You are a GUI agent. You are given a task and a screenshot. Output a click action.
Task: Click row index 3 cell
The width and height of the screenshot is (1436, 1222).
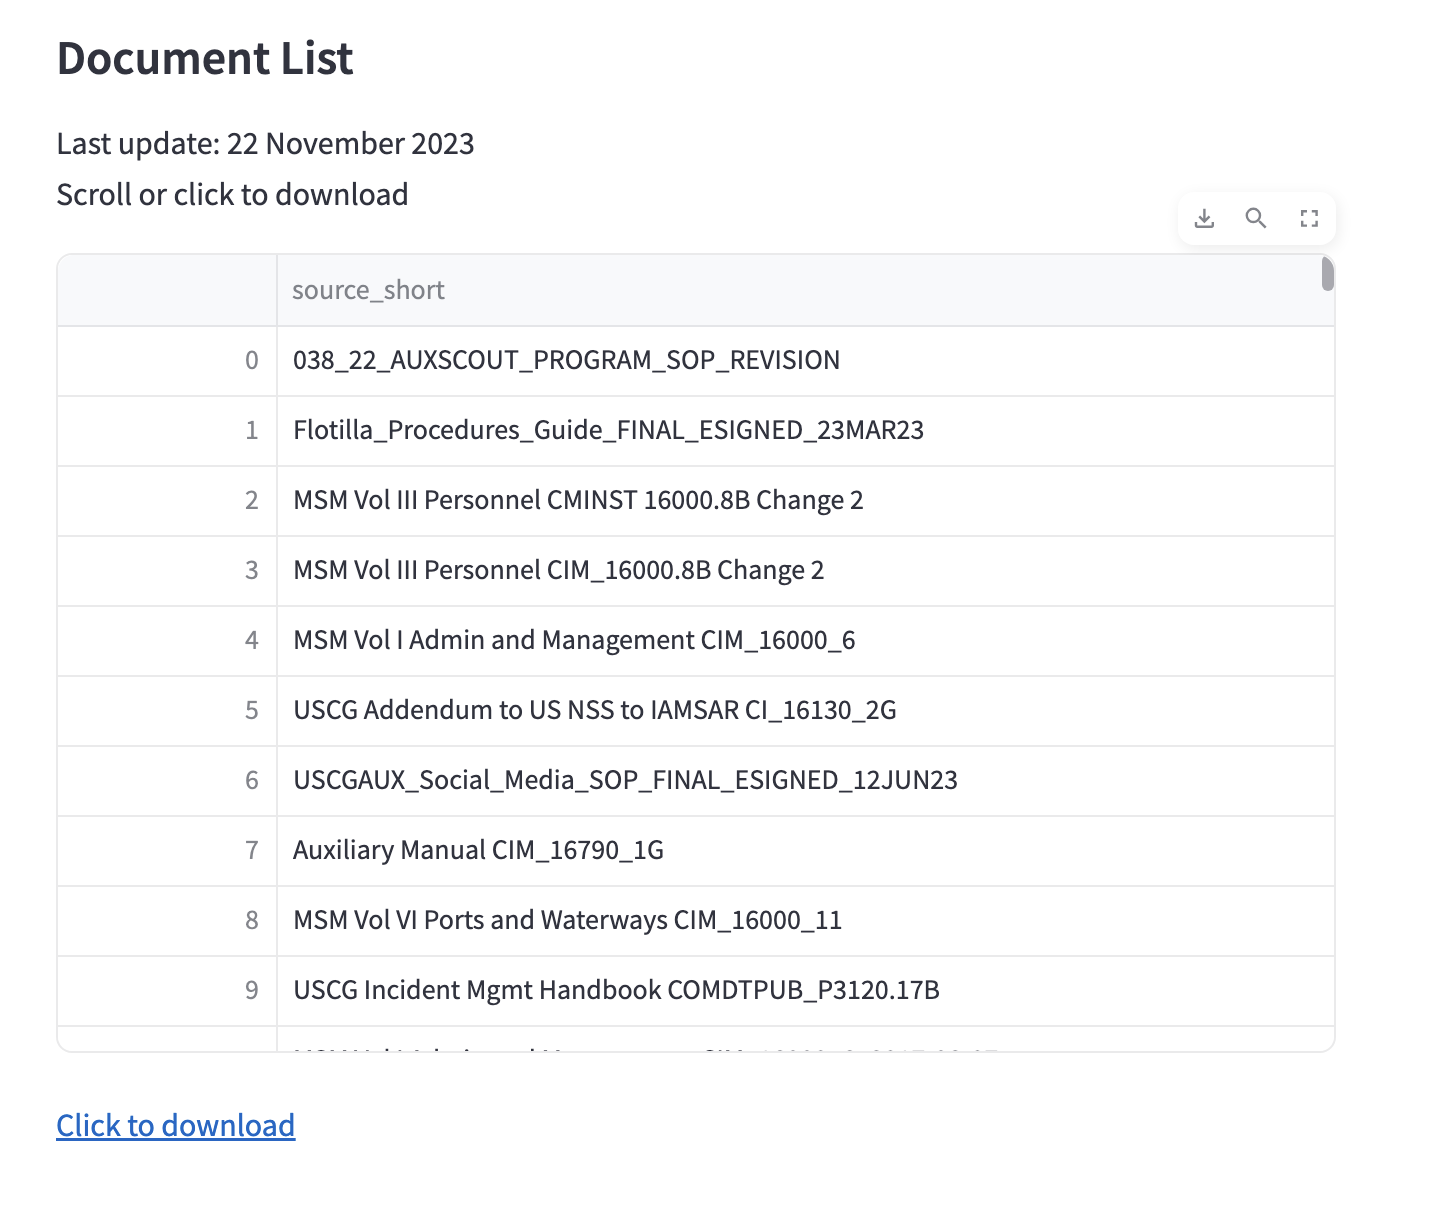click(167, 571)
